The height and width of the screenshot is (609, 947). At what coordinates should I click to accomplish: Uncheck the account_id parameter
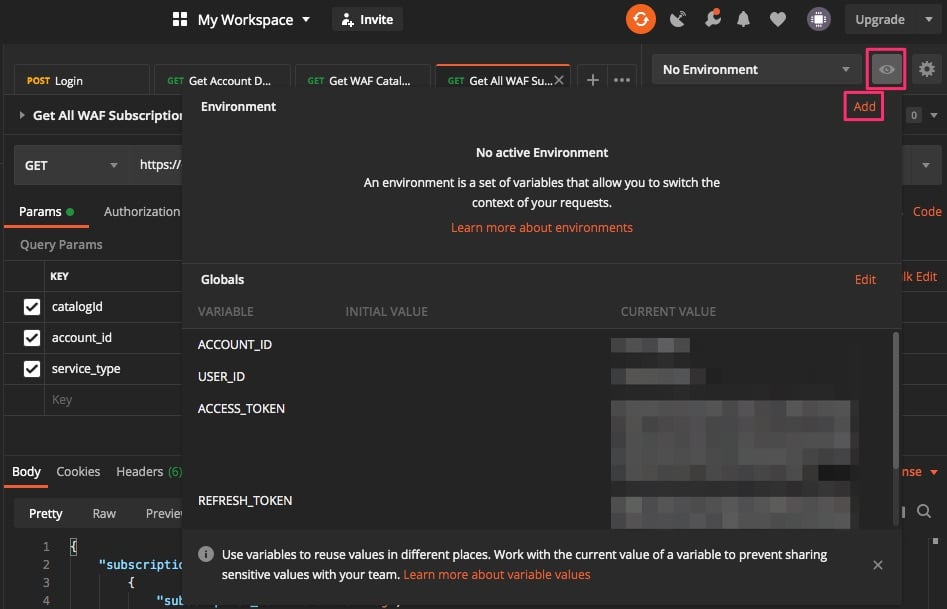[32, 338]
